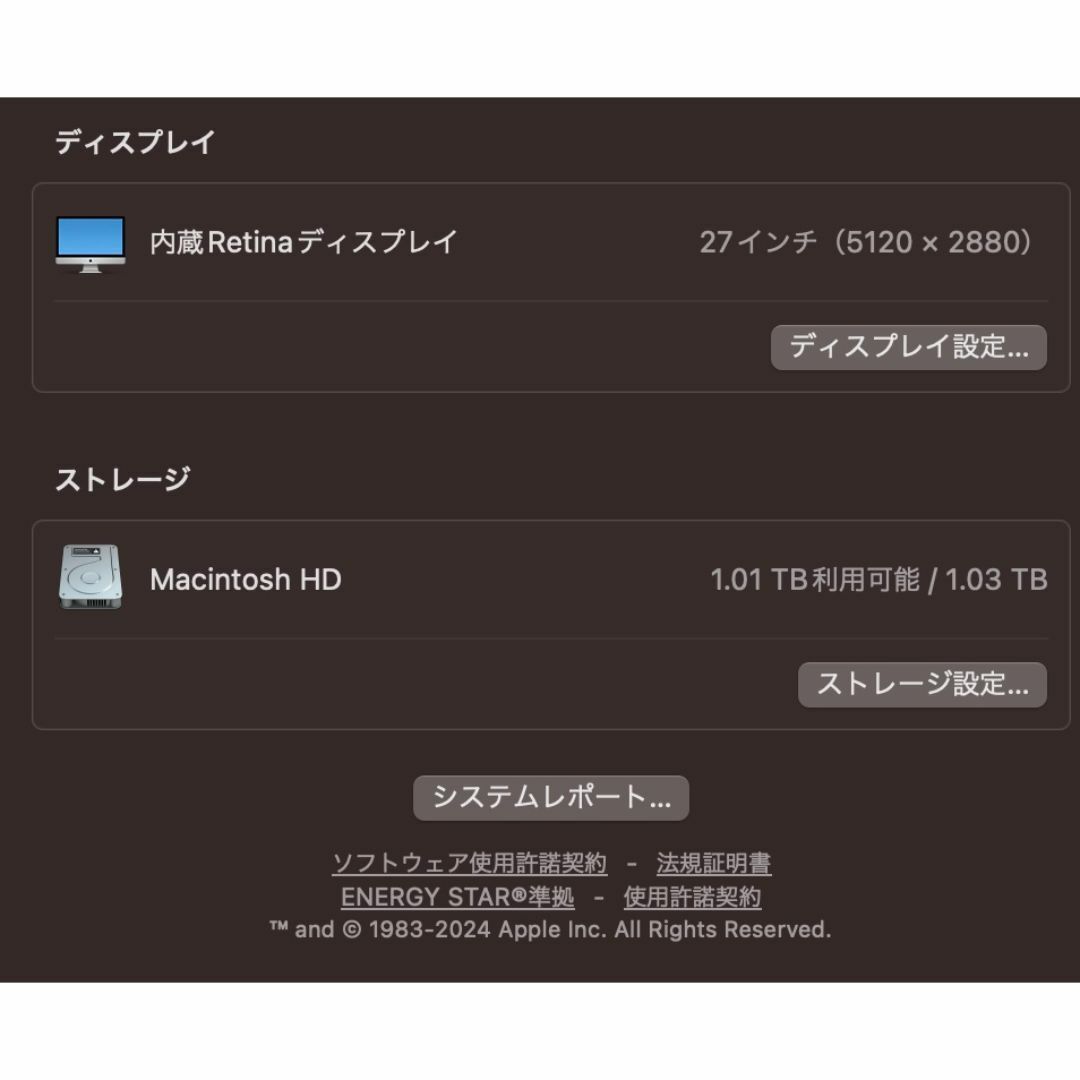
Task: Click the iMac display icon
Action: pos(90,244)
